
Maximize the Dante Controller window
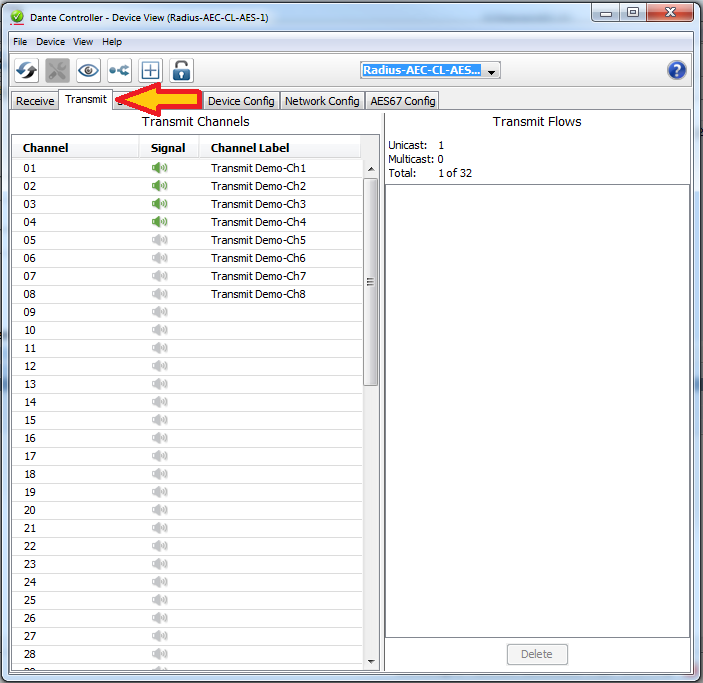click(x=633, y=12)
